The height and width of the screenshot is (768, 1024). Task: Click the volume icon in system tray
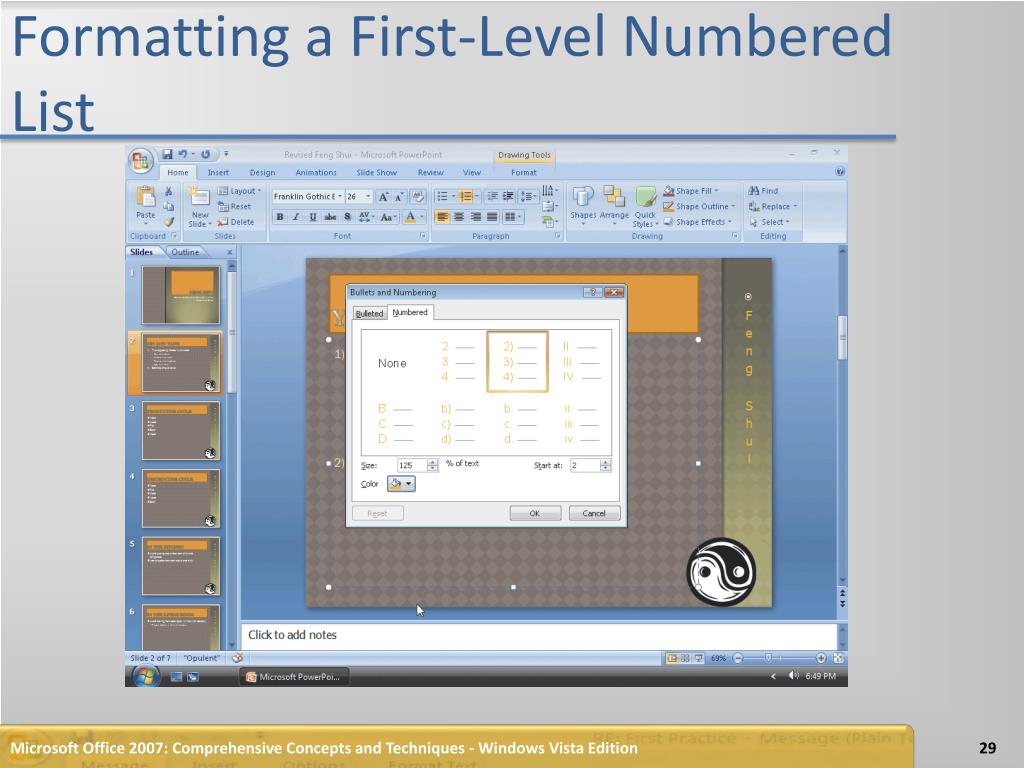793,676
